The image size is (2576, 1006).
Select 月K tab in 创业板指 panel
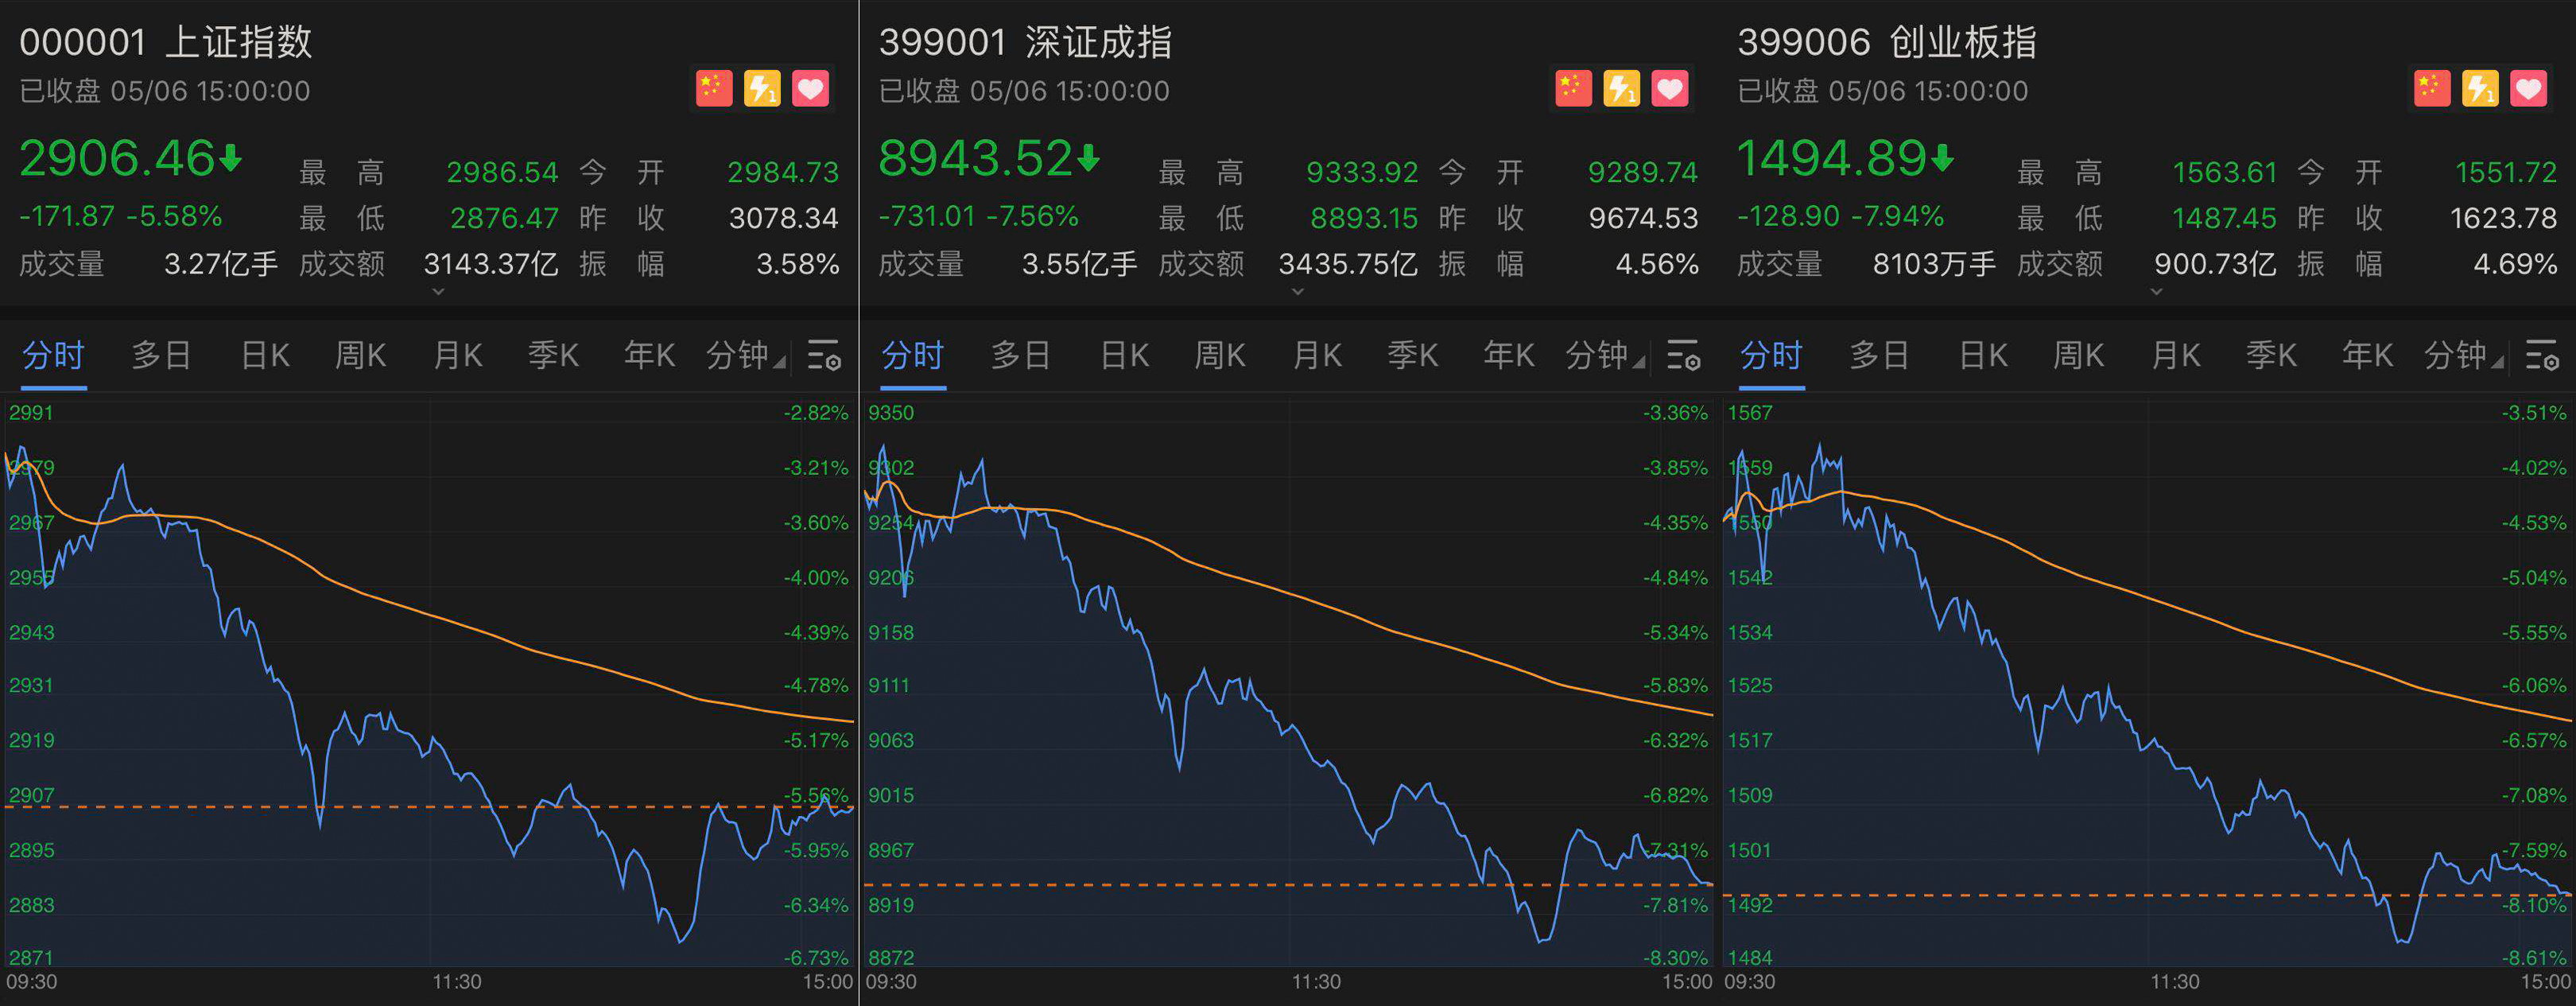click(2175, 355)
